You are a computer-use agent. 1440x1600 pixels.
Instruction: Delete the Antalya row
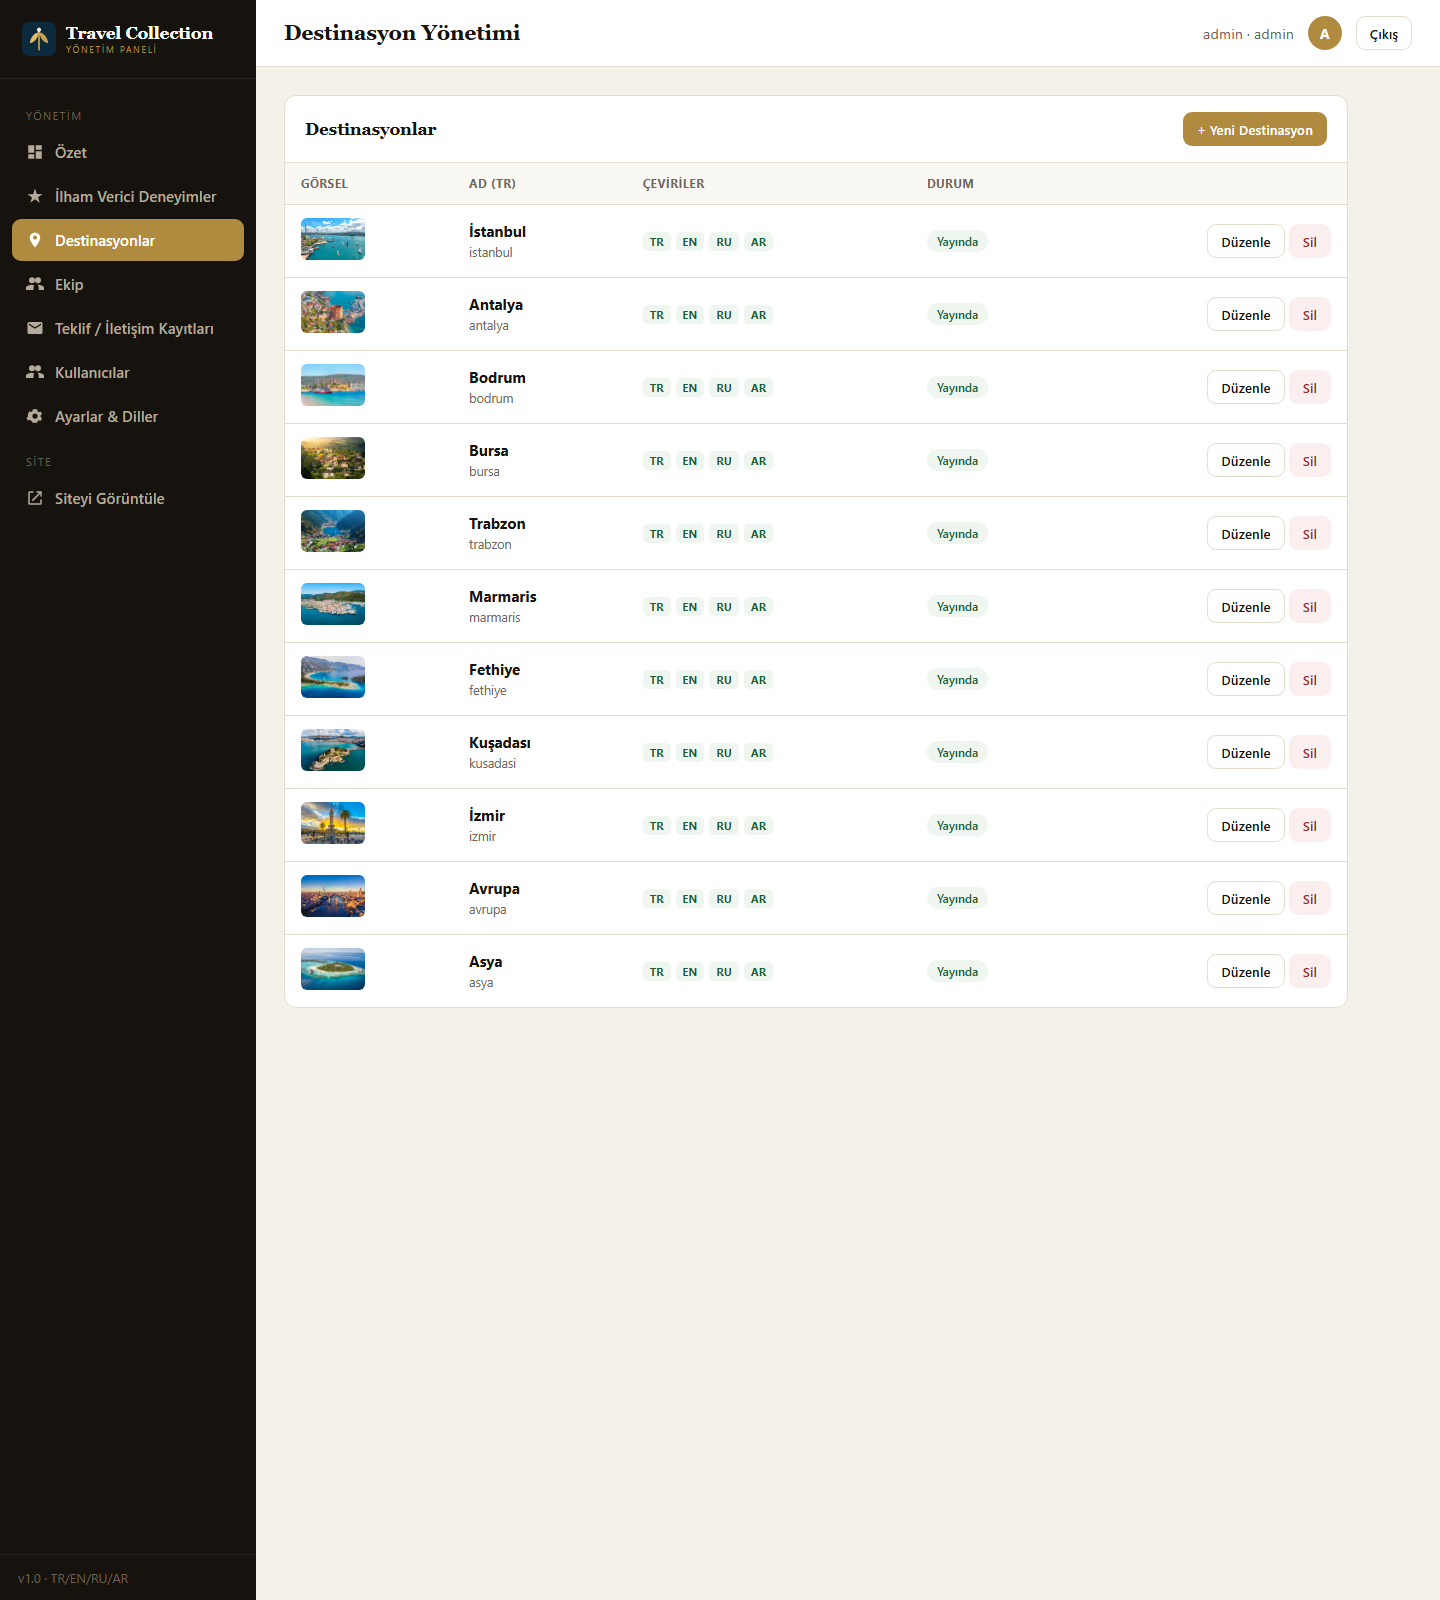pos(1310,314)
